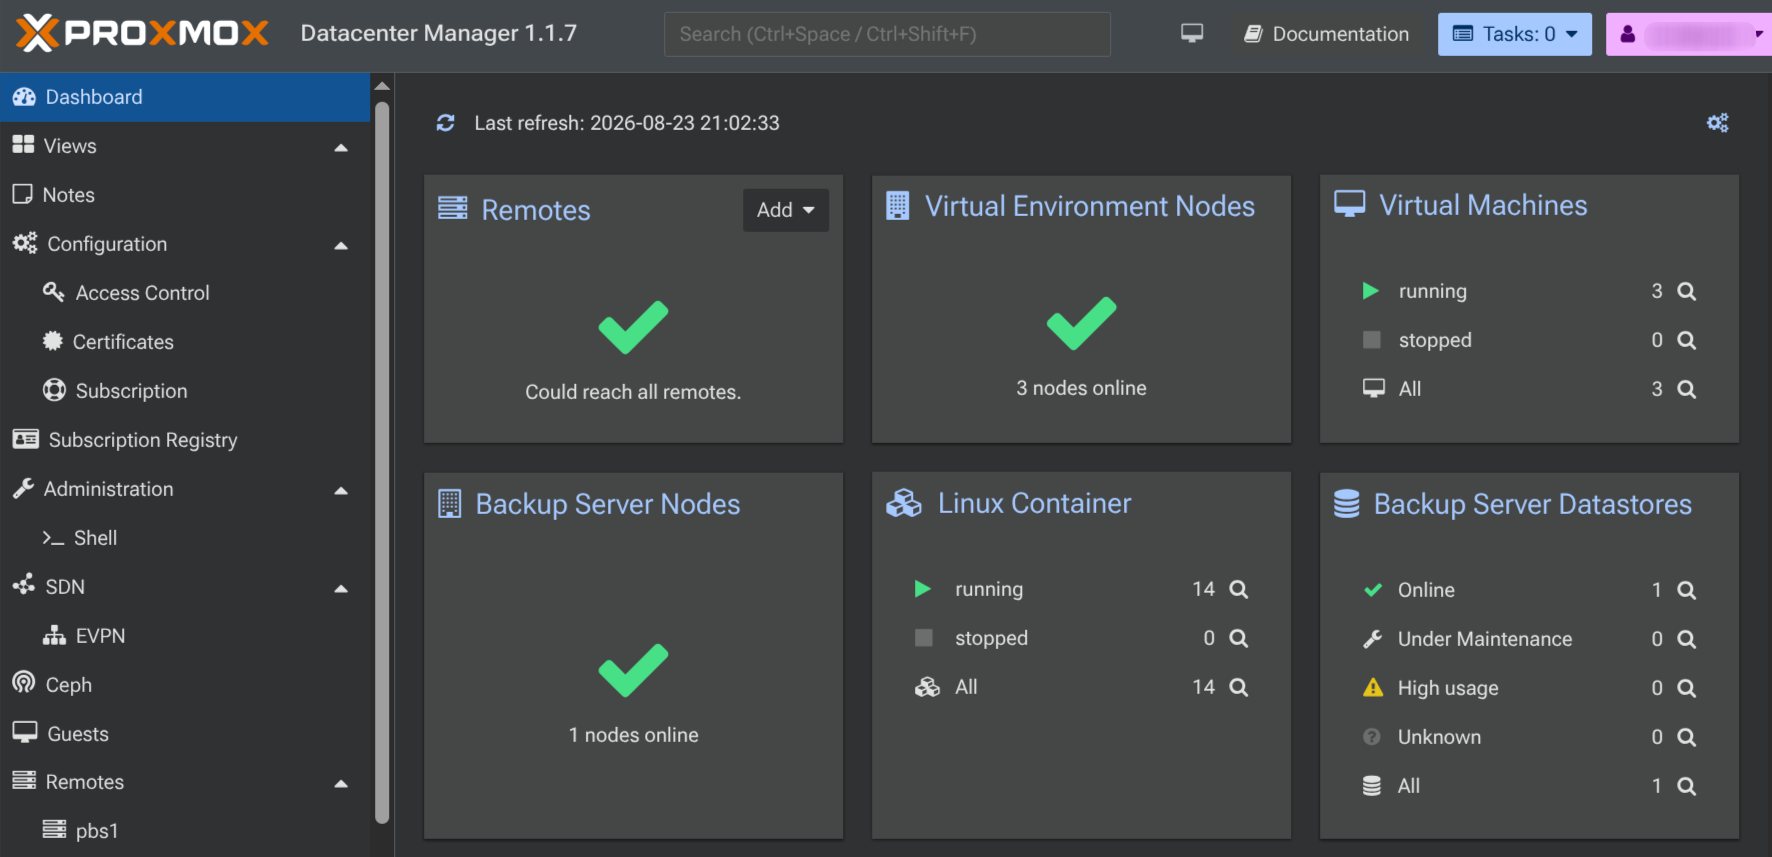Viewport: 1772px width, 857px height.
Task: Refresh the dashboard with the reload icon
Action: (445, 123)
